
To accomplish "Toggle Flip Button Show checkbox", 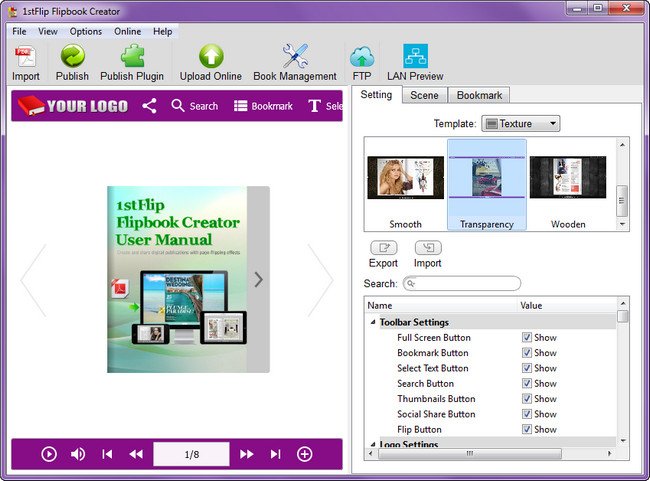I will [x=526, y=430].
